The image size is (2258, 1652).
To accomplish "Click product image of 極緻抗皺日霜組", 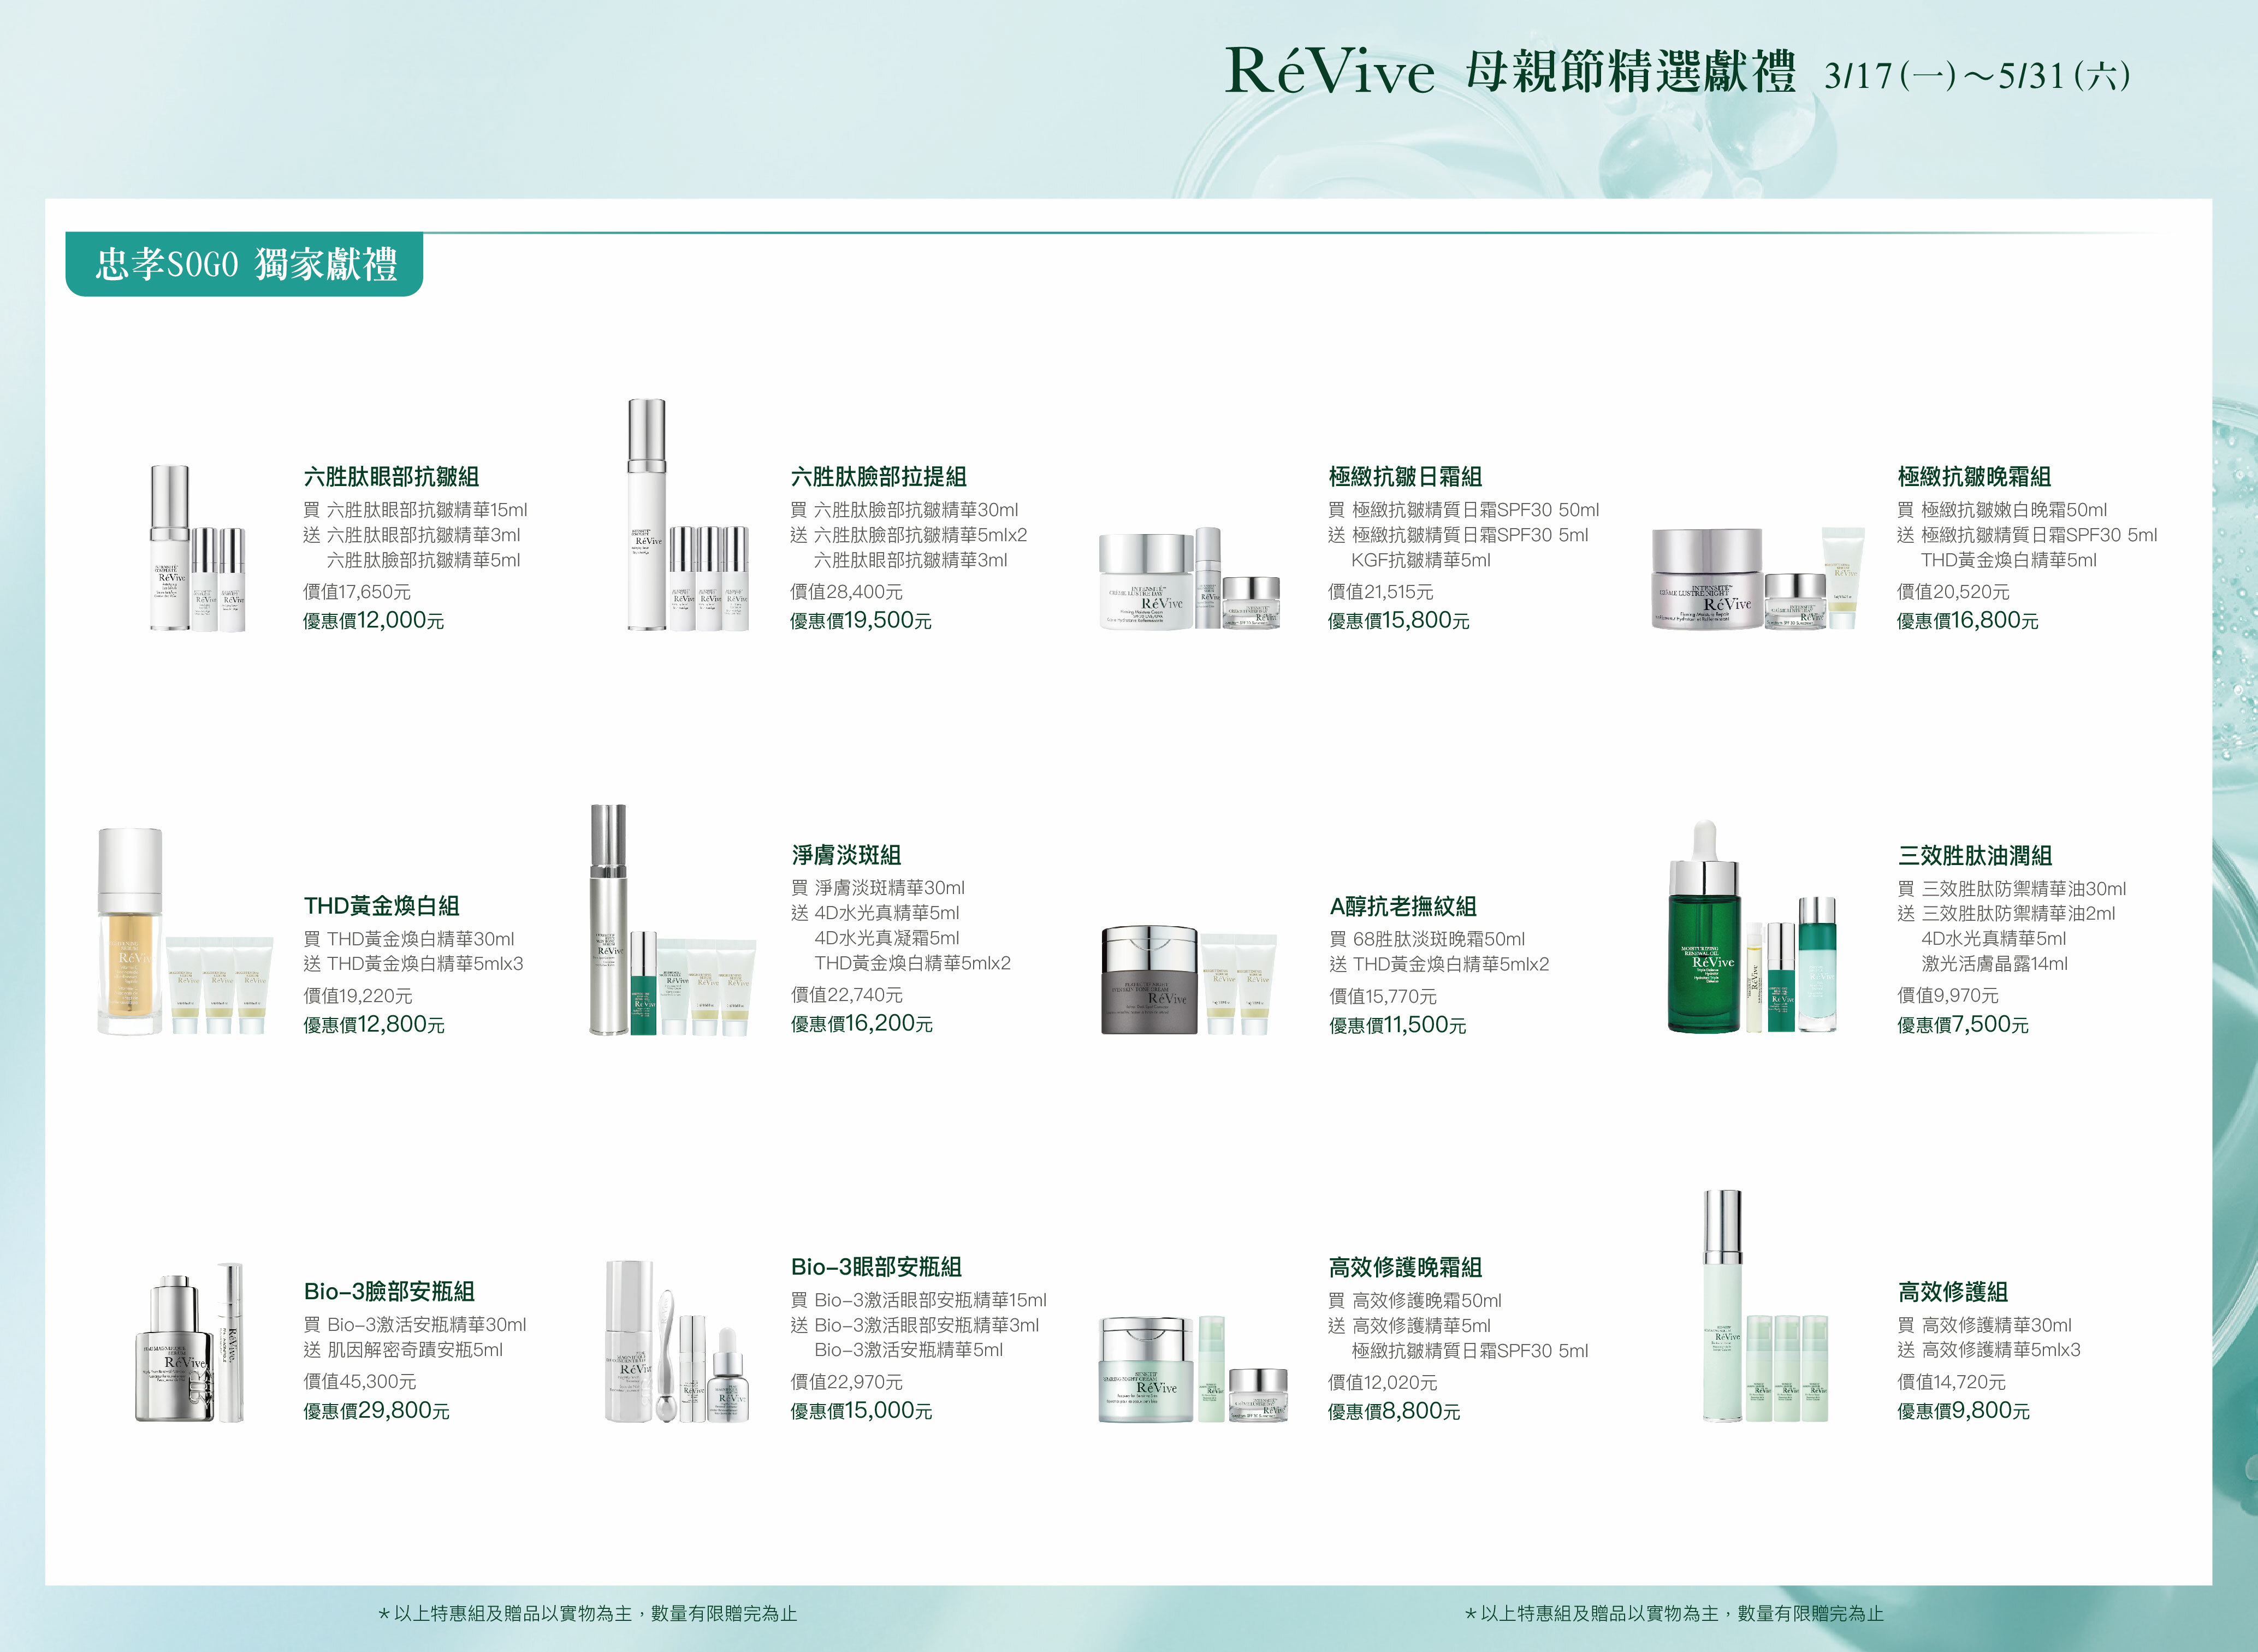I will pyautogui.click(x=1189, y=579).
